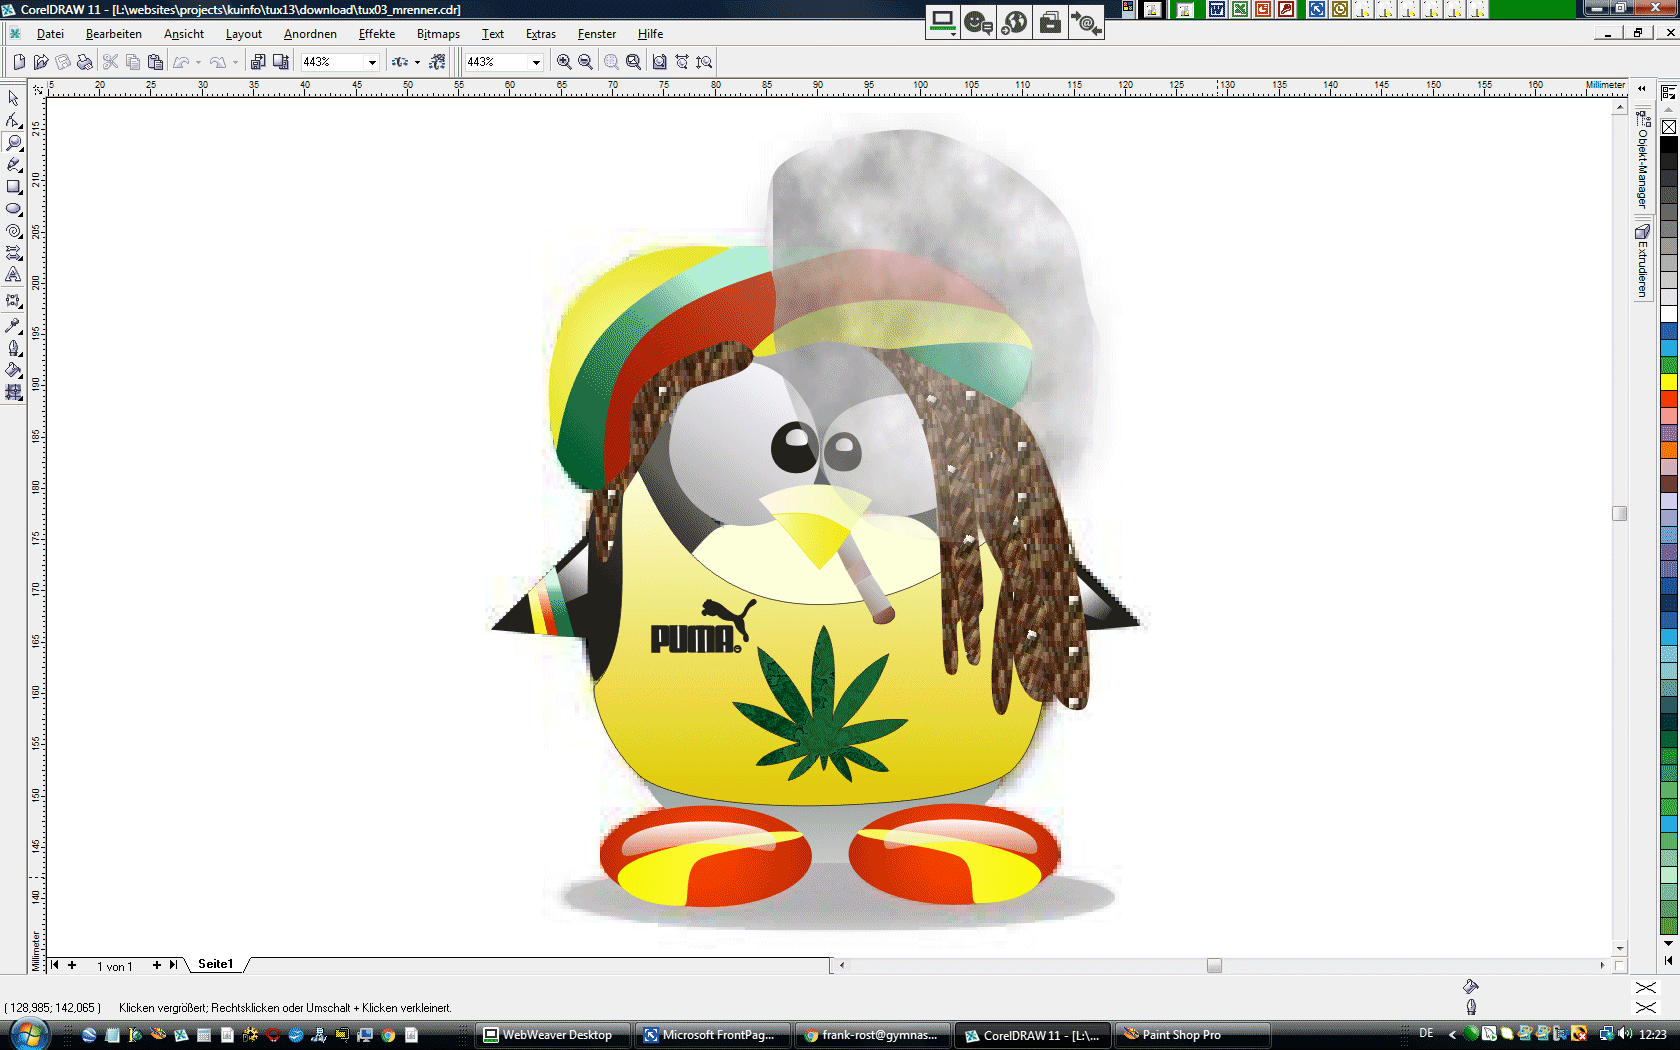Switch to Microsoft FrontPage taskbar button

pyautogui.click(x=714, y=1035)
